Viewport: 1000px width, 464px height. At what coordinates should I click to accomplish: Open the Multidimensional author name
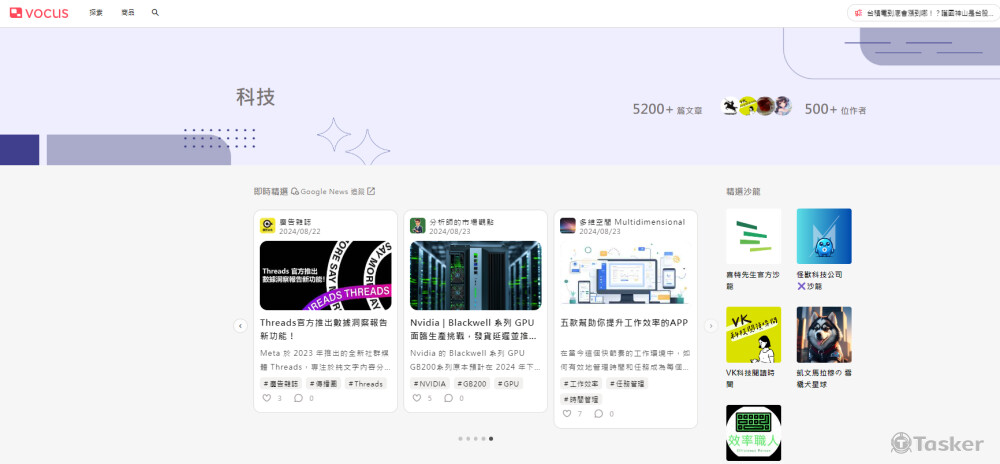(x=632, y=222)
